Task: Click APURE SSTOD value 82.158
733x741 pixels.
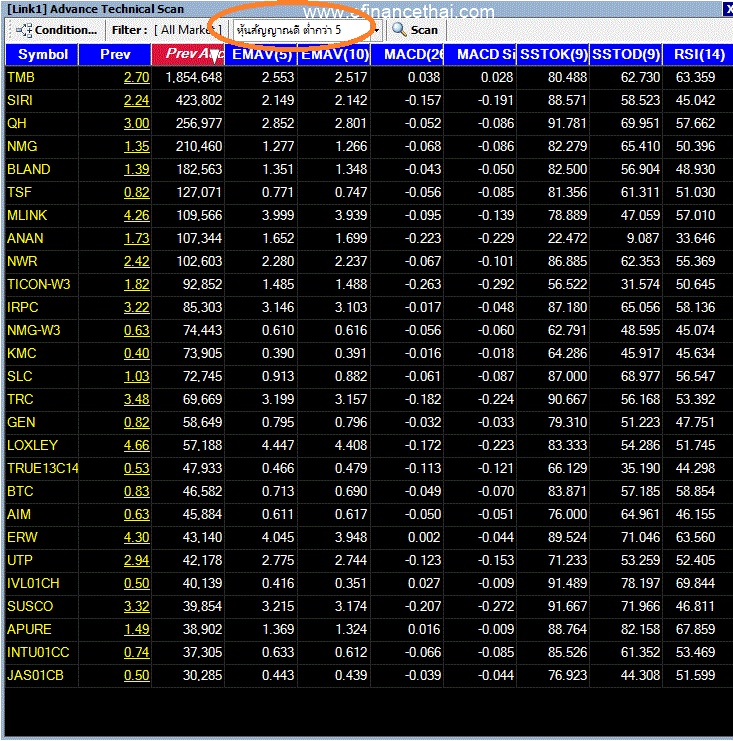Action: pos(640,629)
